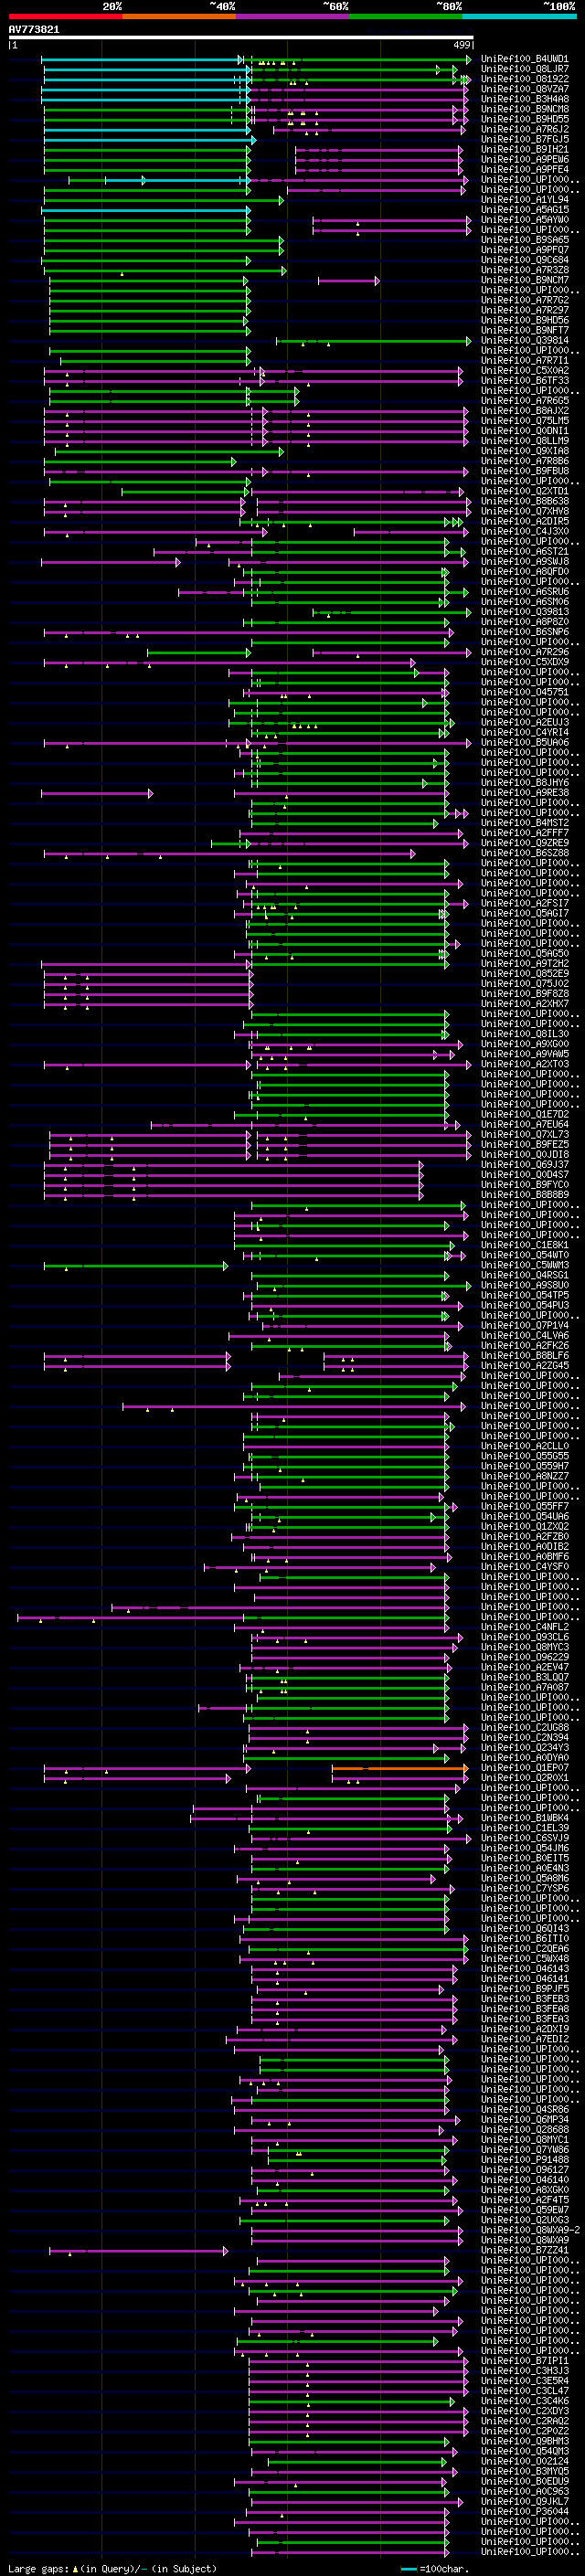Click the green ~80% identity legend bar
585x2576 pixels.
click(x=406, y=16)
